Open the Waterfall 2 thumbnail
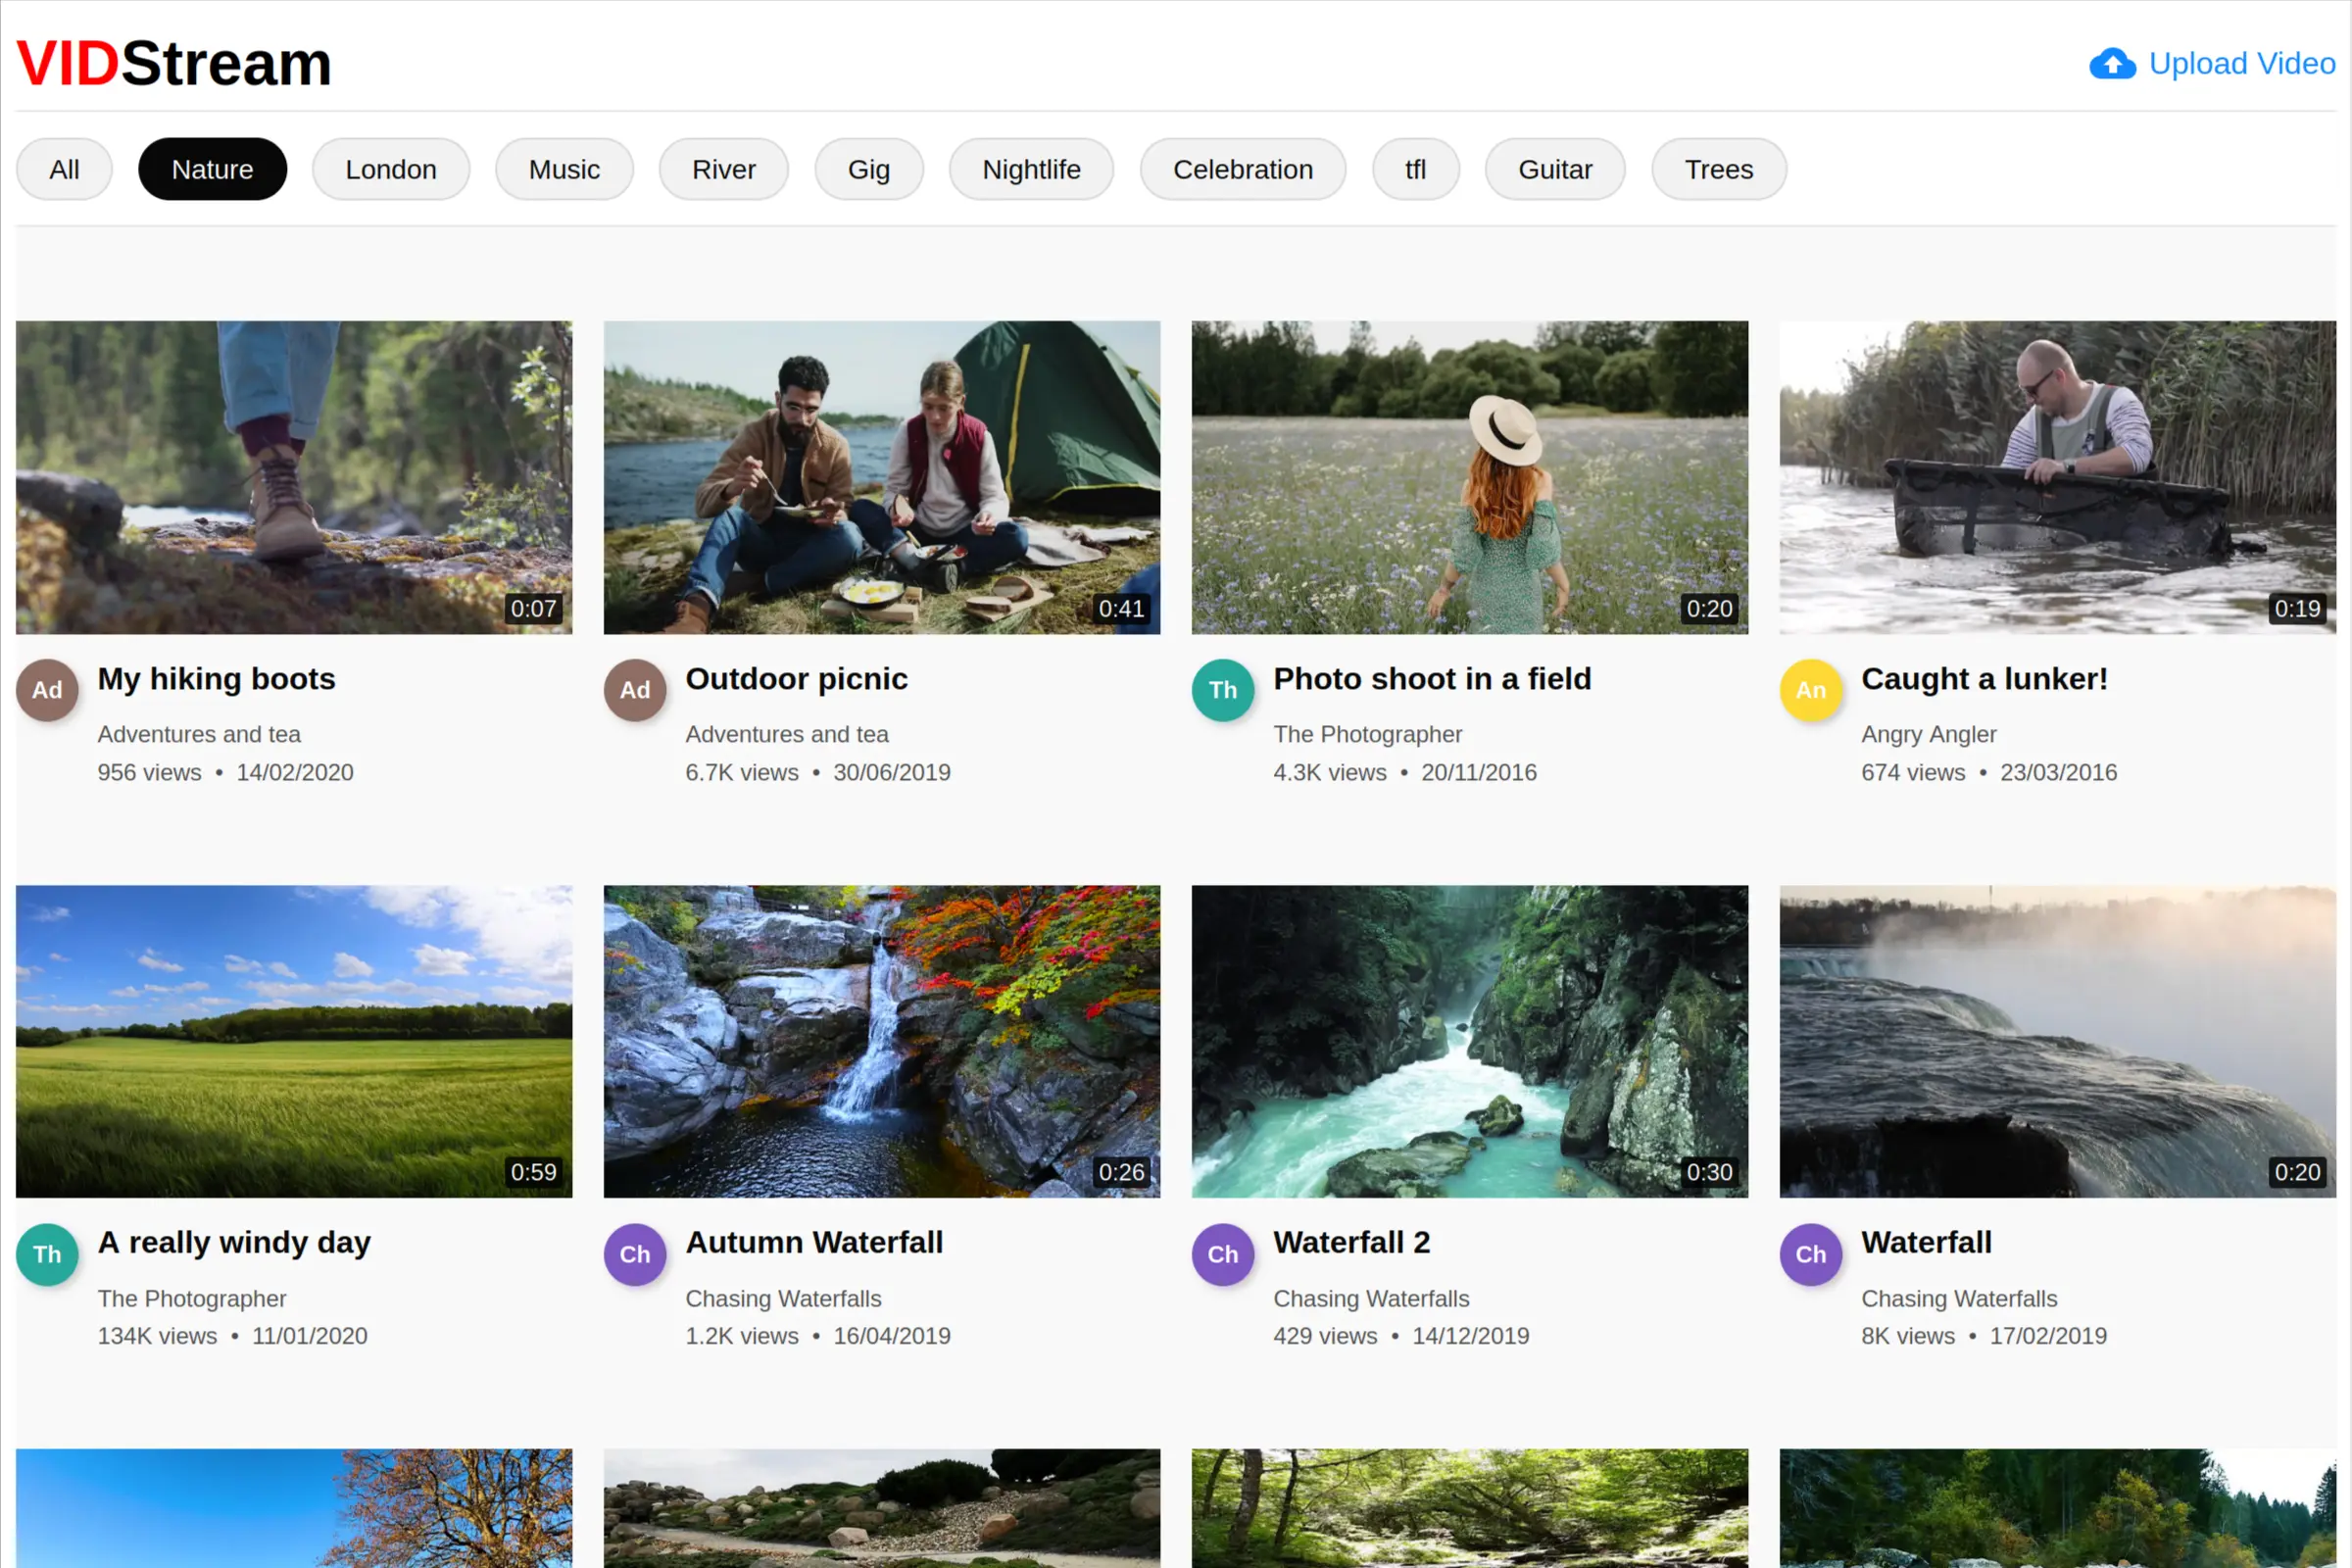This screenshot has width=2352, height=1568. [1469, 1041]
